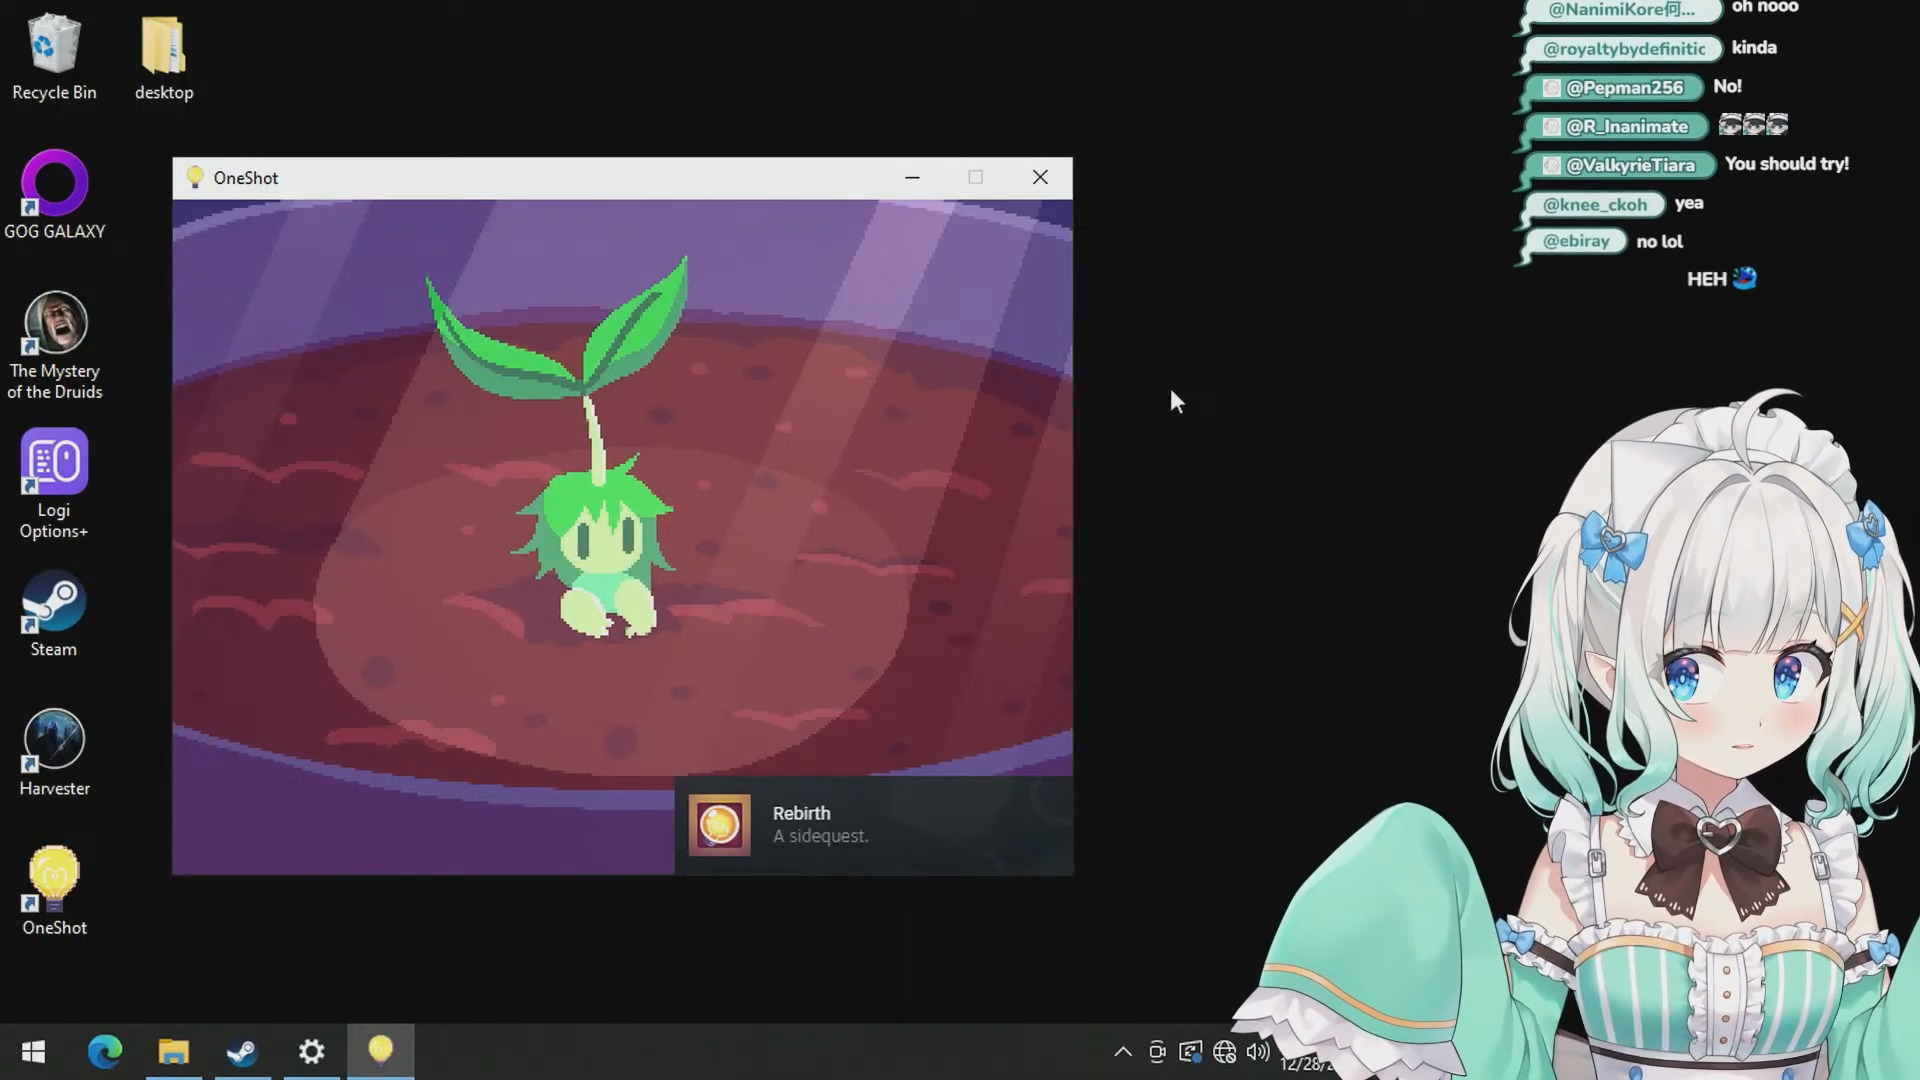The width and height of the screenshot is (1920, 1080).
Task: Open Microsoft Edge from the taskbar
Action: click(x=105, y=1051)
